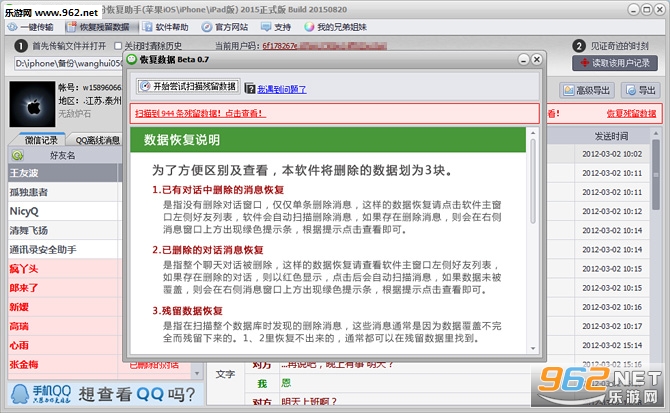Open the 一键传输 toolbar item

click(x=30, y=27)
